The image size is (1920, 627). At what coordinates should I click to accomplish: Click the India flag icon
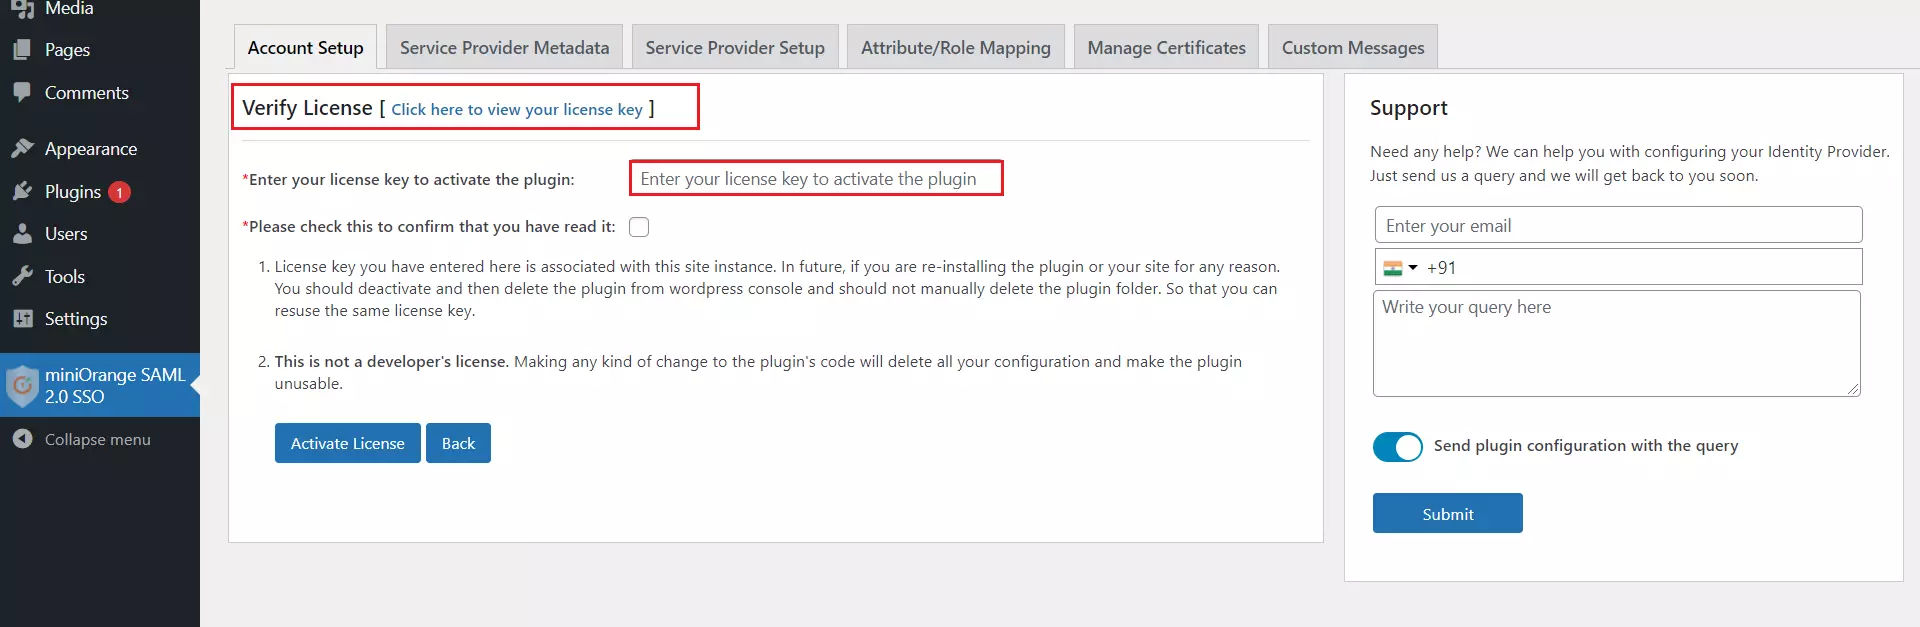[1393, 268]
